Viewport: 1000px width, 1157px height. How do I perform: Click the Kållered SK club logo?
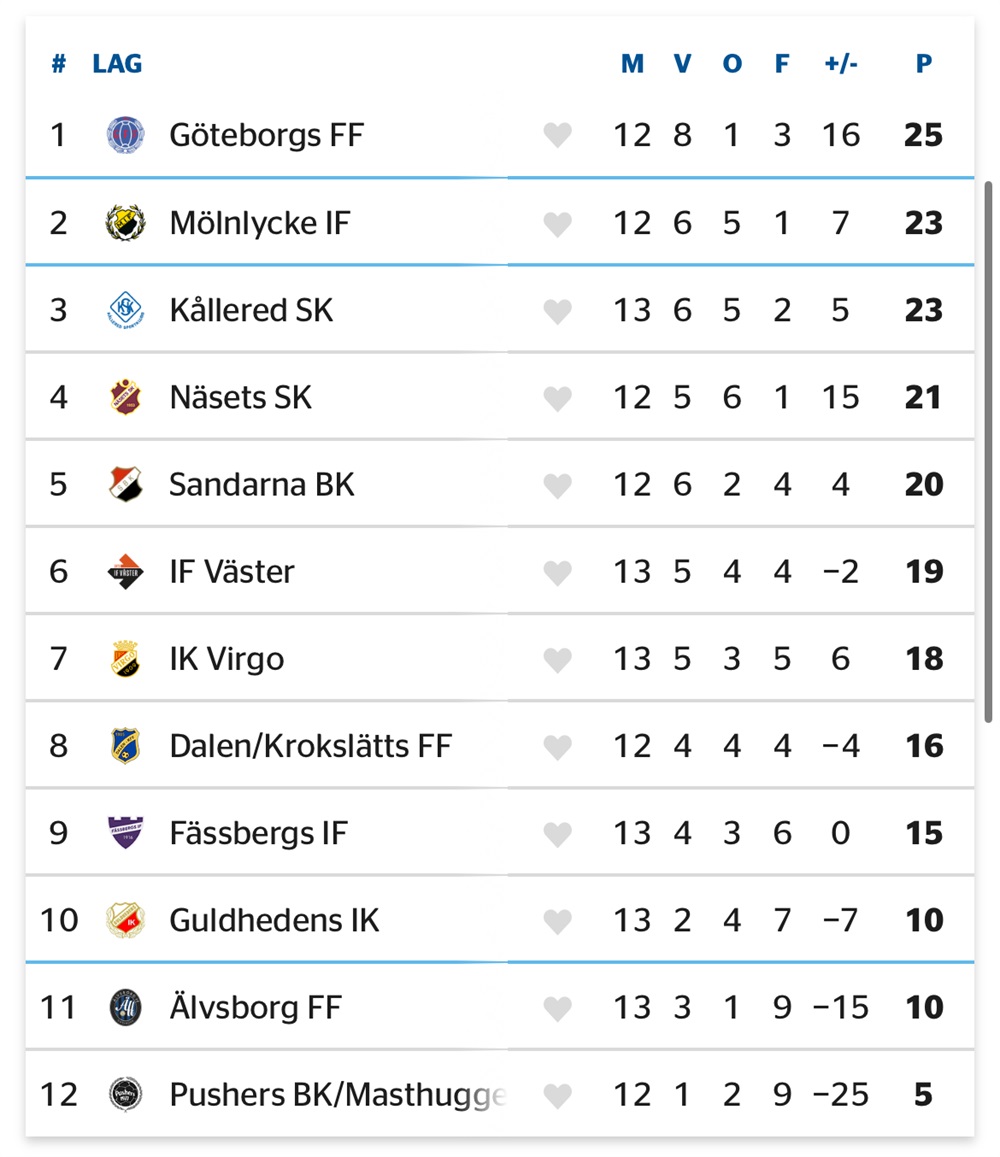[125, 310]
